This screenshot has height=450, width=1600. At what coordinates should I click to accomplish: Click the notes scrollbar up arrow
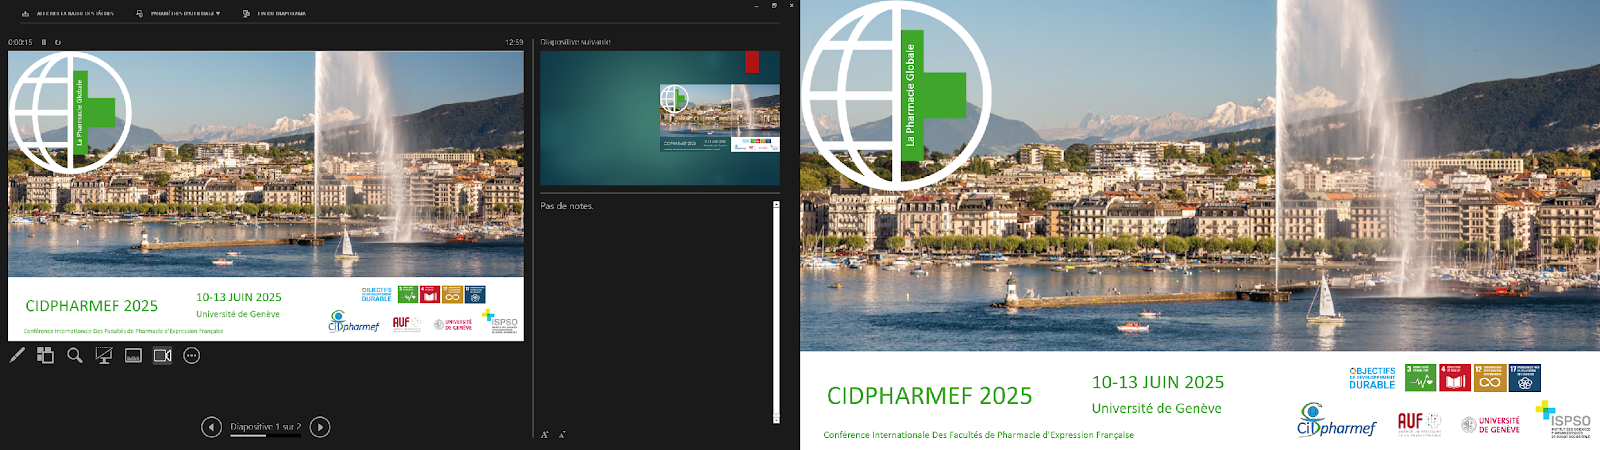pos(776,204)
